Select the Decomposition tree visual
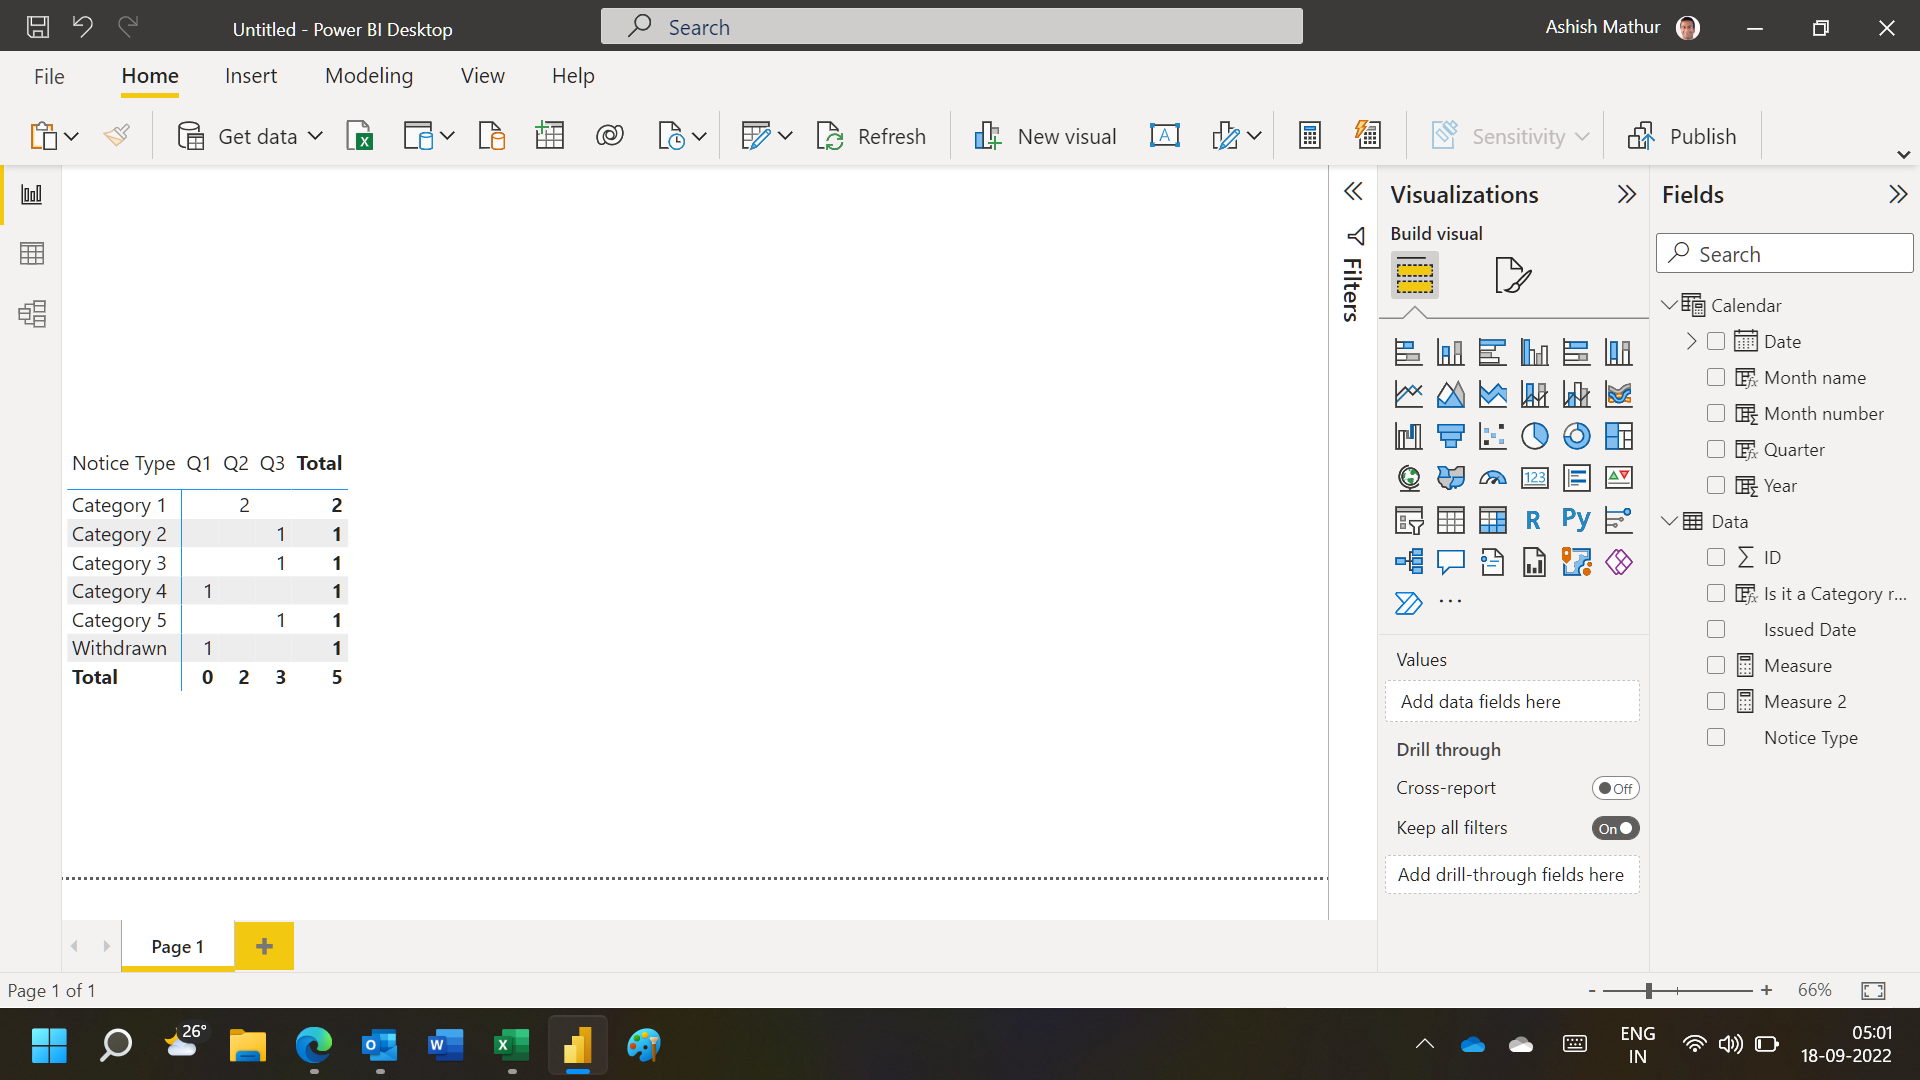Viewport: 1920px width, 1080px height. (x=1409, y=562)
